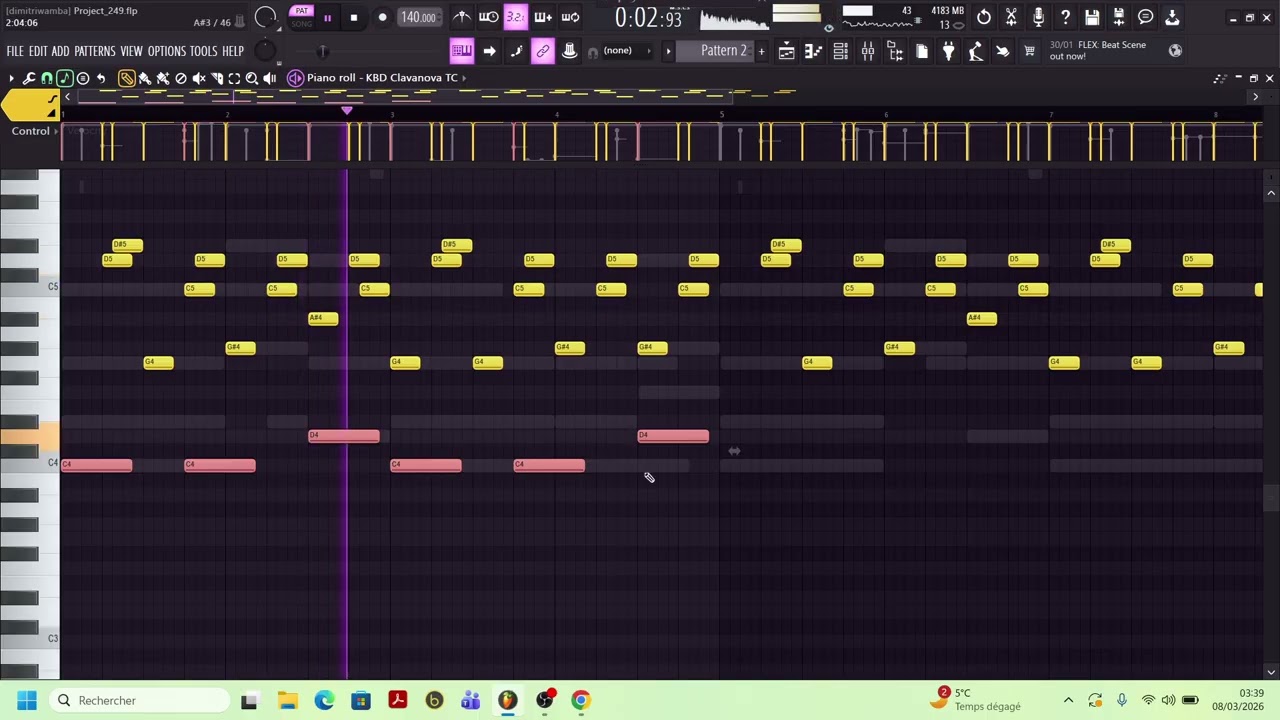The height and width of the screenshot is (720, 1280).
Task: Open the FILE menu
Action: [x=15, y=51]
